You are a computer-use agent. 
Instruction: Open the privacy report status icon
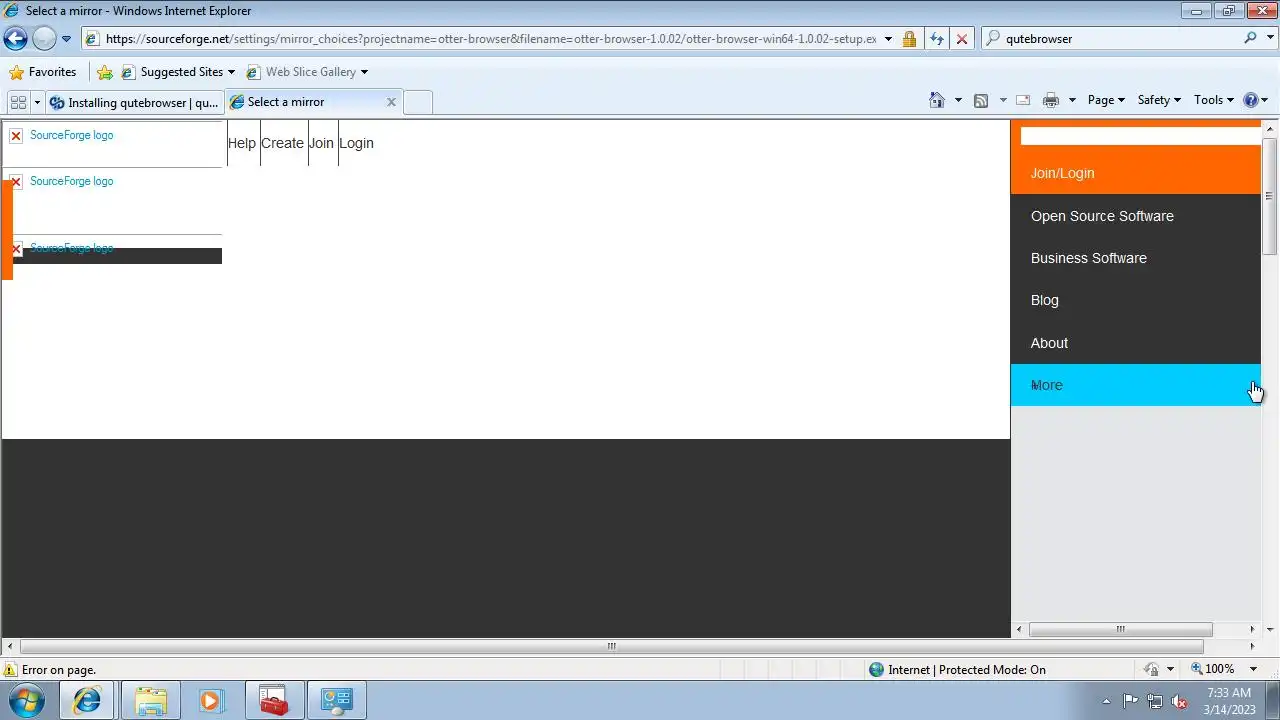click(1152, 669)
